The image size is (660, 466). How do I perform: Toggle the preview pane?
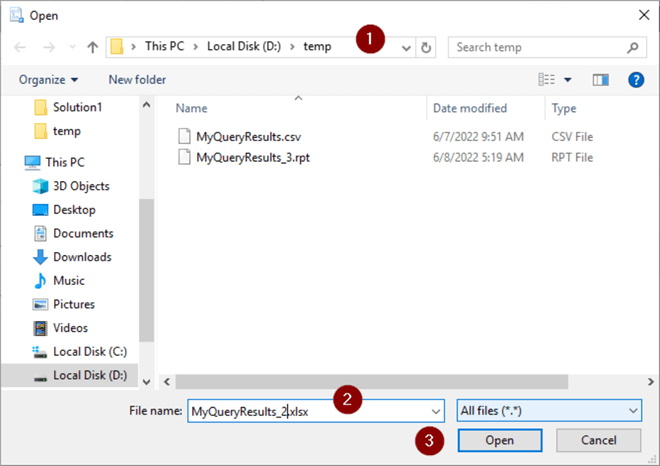point(601,80)
